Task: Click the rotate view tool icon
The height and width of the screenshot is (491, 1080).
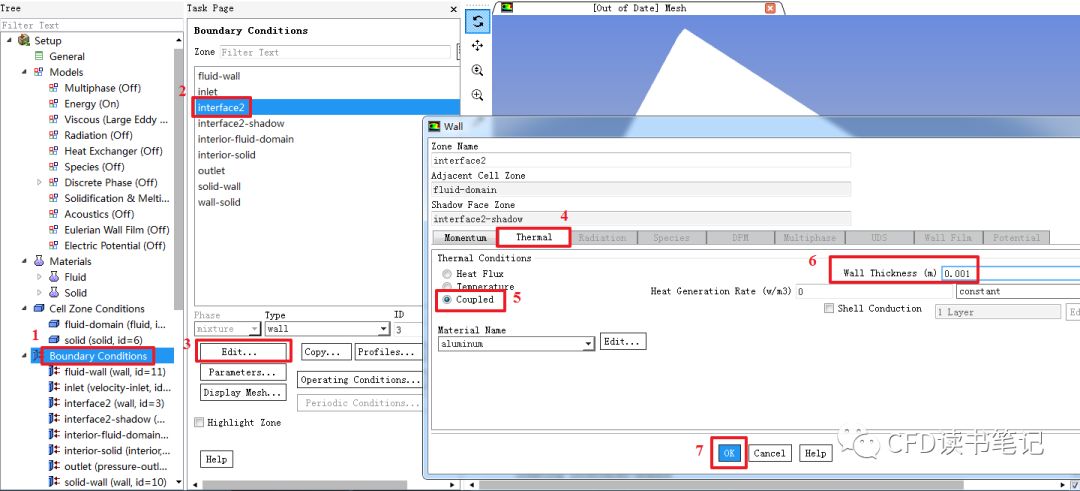Action: tap(477, 21)
